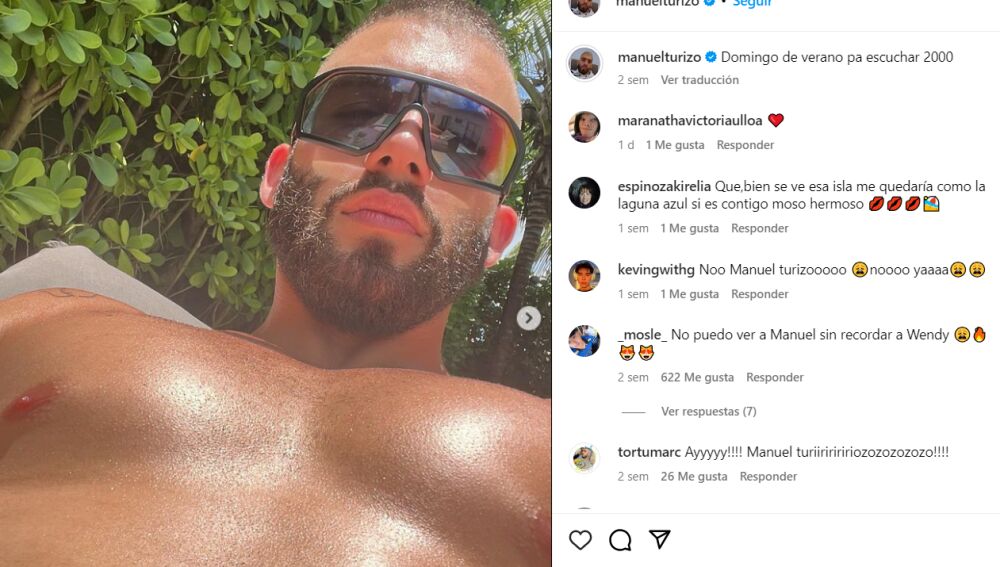Go to next photo with carousel arrow
This screenshot has width=1000, height=567.
pyautogui.click(x=528, y=318)
